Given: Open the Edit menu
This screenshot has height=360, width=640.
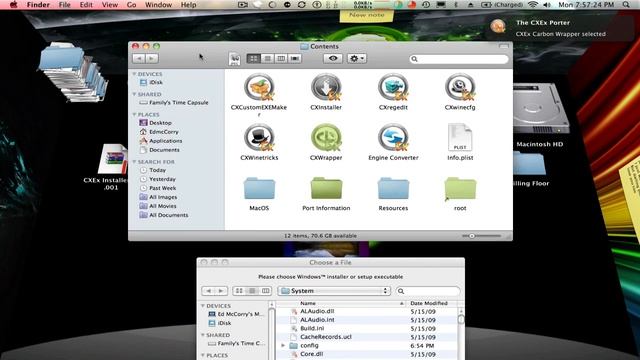Looking at the screenshot, I should point(86,5).
